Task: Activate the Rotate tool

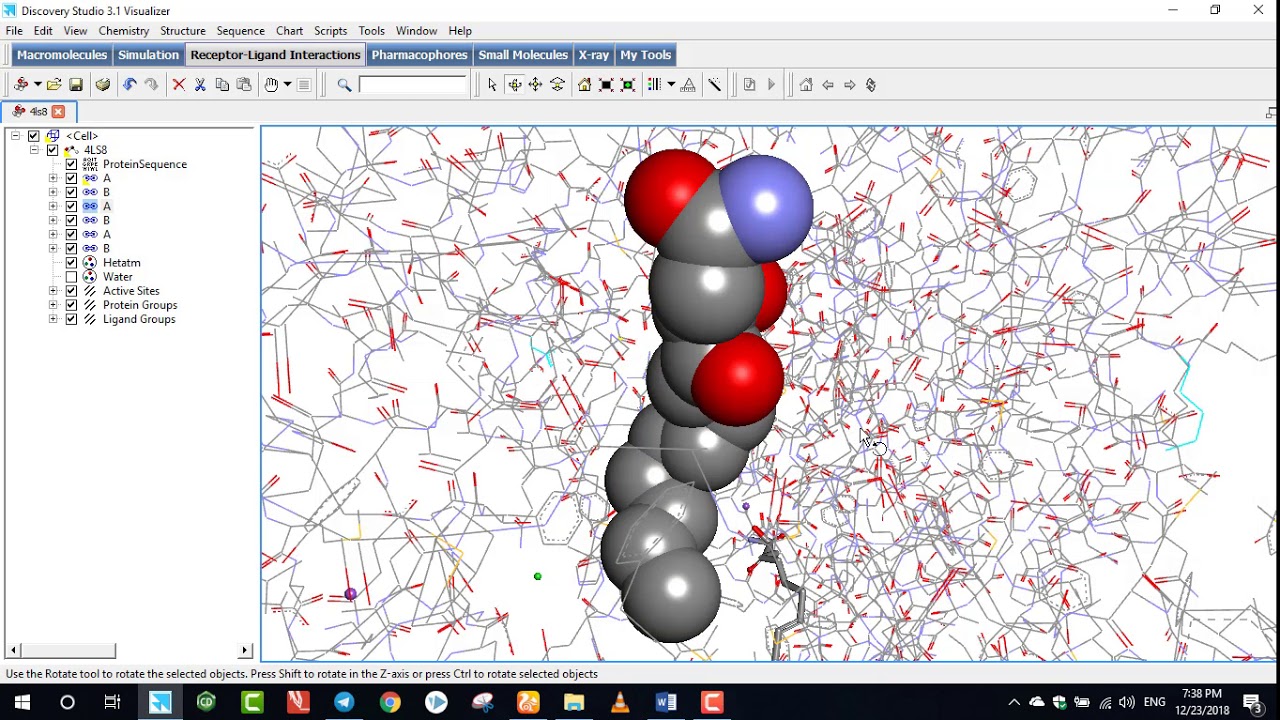Action: 514,85
